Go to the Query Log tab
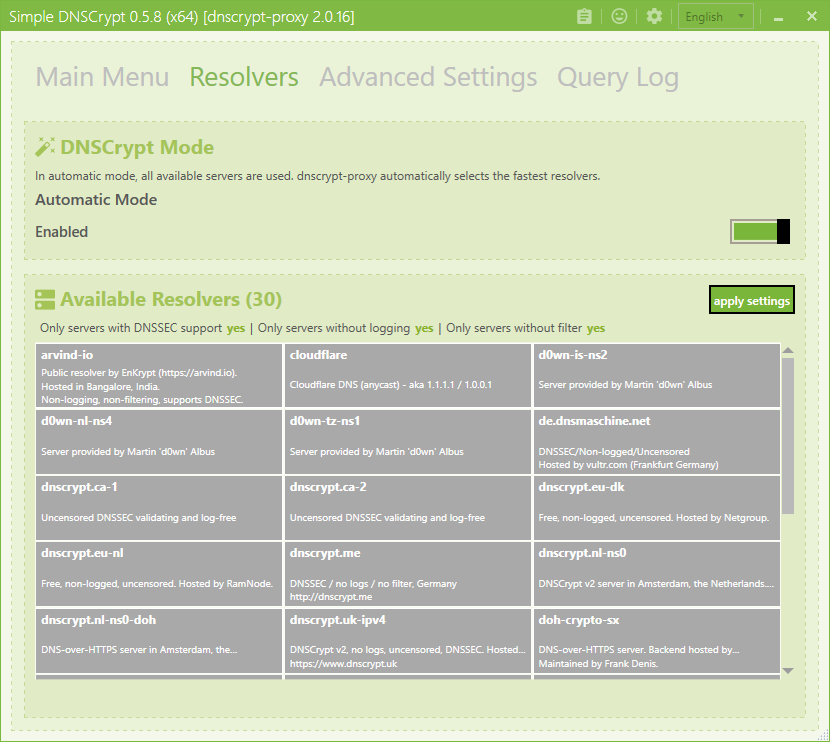Image resolution: width=830 pixels, height=742 pixels. [617, 77]
